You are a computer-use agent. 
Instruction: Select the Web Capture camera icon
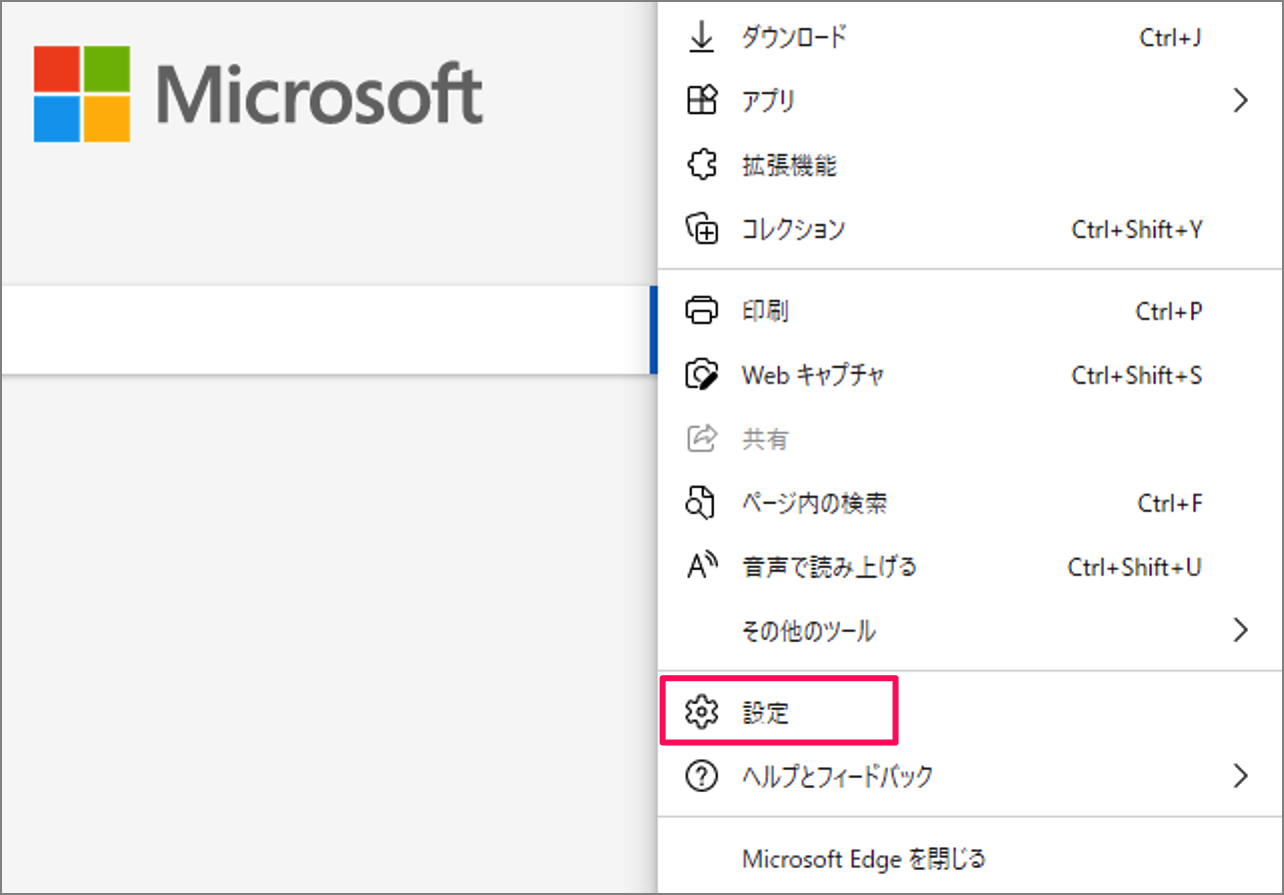[x=703, y=374]
